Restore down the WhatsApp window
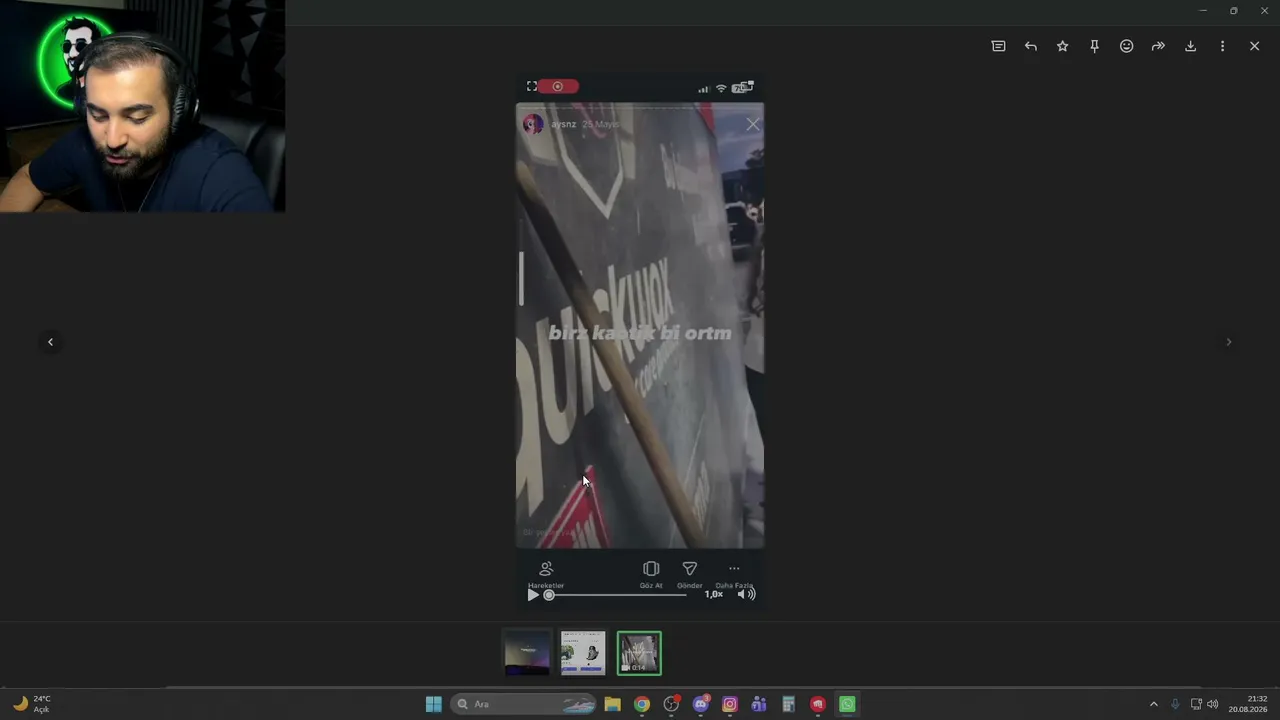The width and height of the screenshot is (1280, 720). 1233,11
